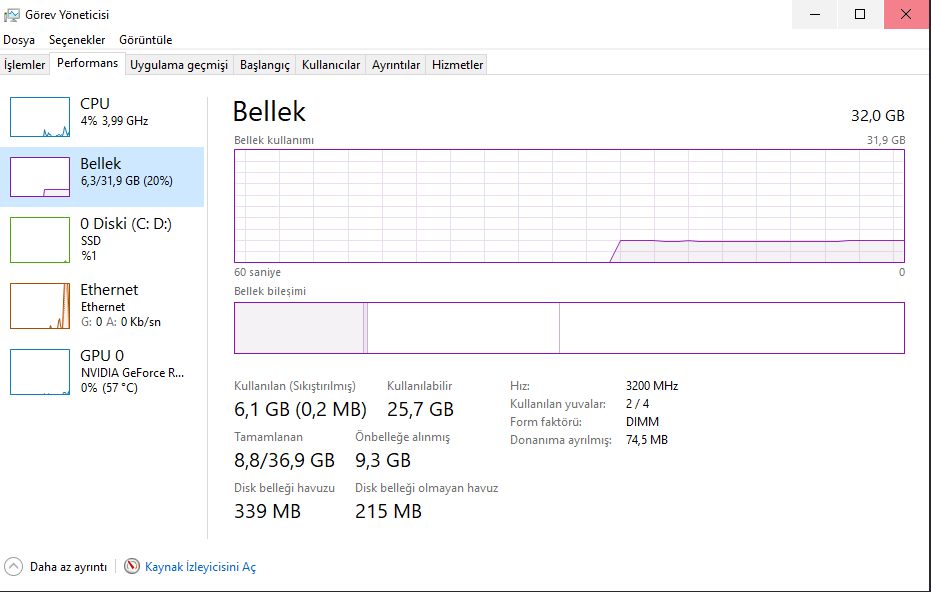Click the Task Manager title bar icon

tap(12, 15)
